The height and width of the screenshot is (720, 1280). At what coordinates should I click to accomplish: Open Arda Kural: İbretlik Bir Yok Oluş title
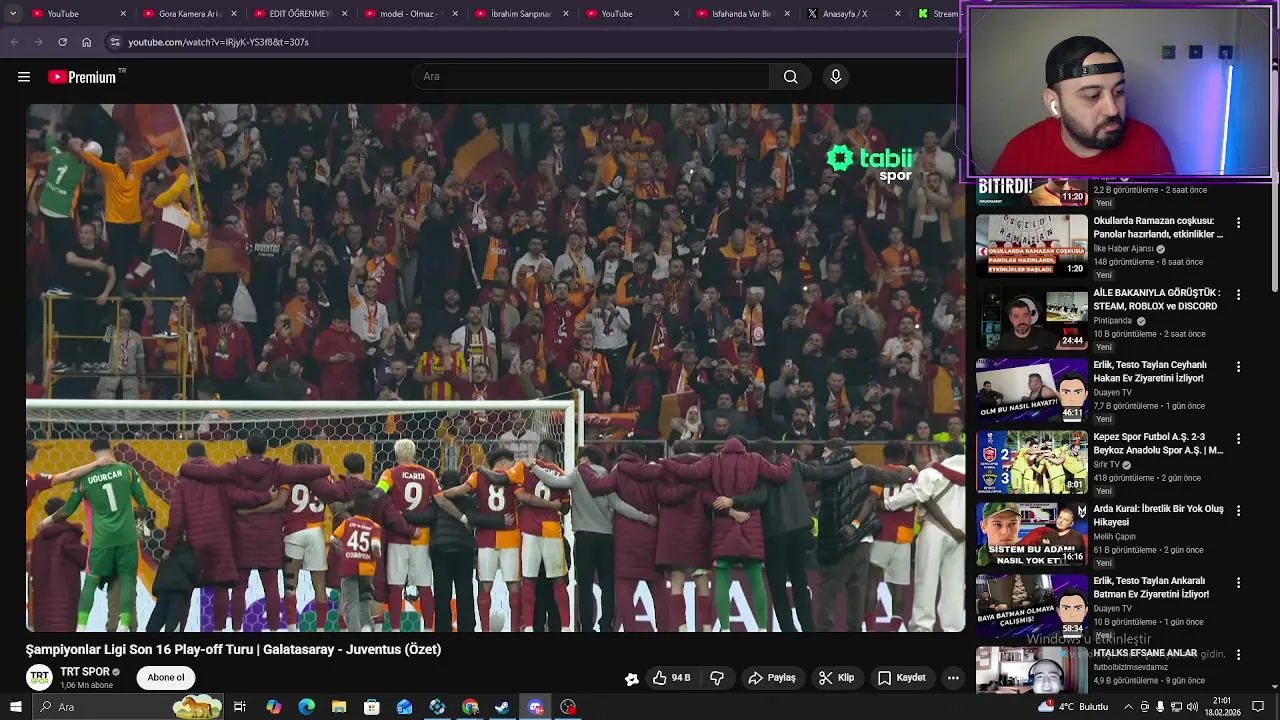pyautogui.click(x=1158, y=515)
